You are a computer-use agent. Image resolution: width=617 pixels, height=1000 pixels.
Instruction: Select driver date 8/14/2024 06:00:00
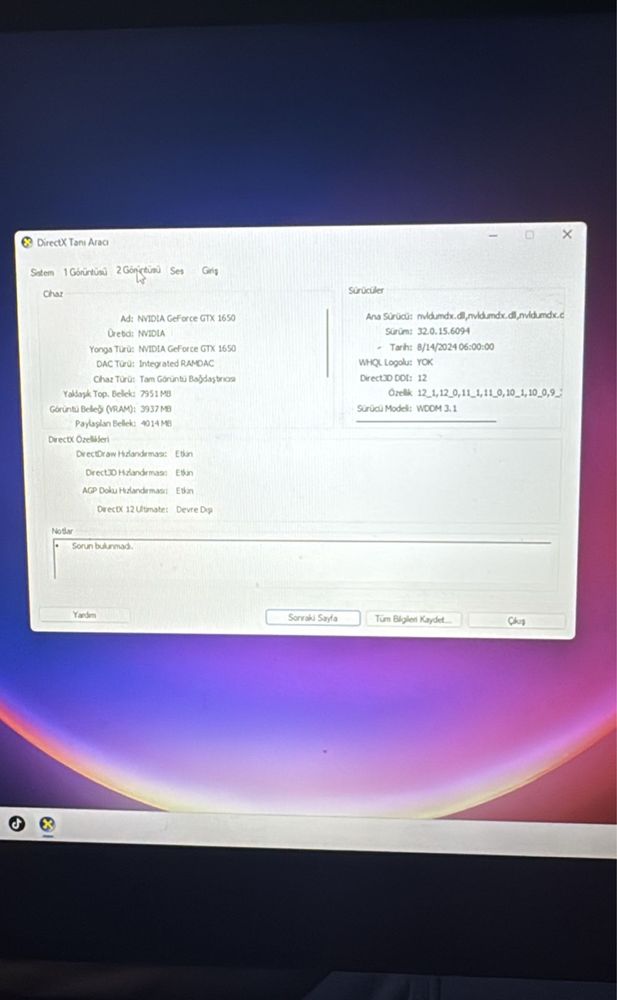tap(456, 347)
